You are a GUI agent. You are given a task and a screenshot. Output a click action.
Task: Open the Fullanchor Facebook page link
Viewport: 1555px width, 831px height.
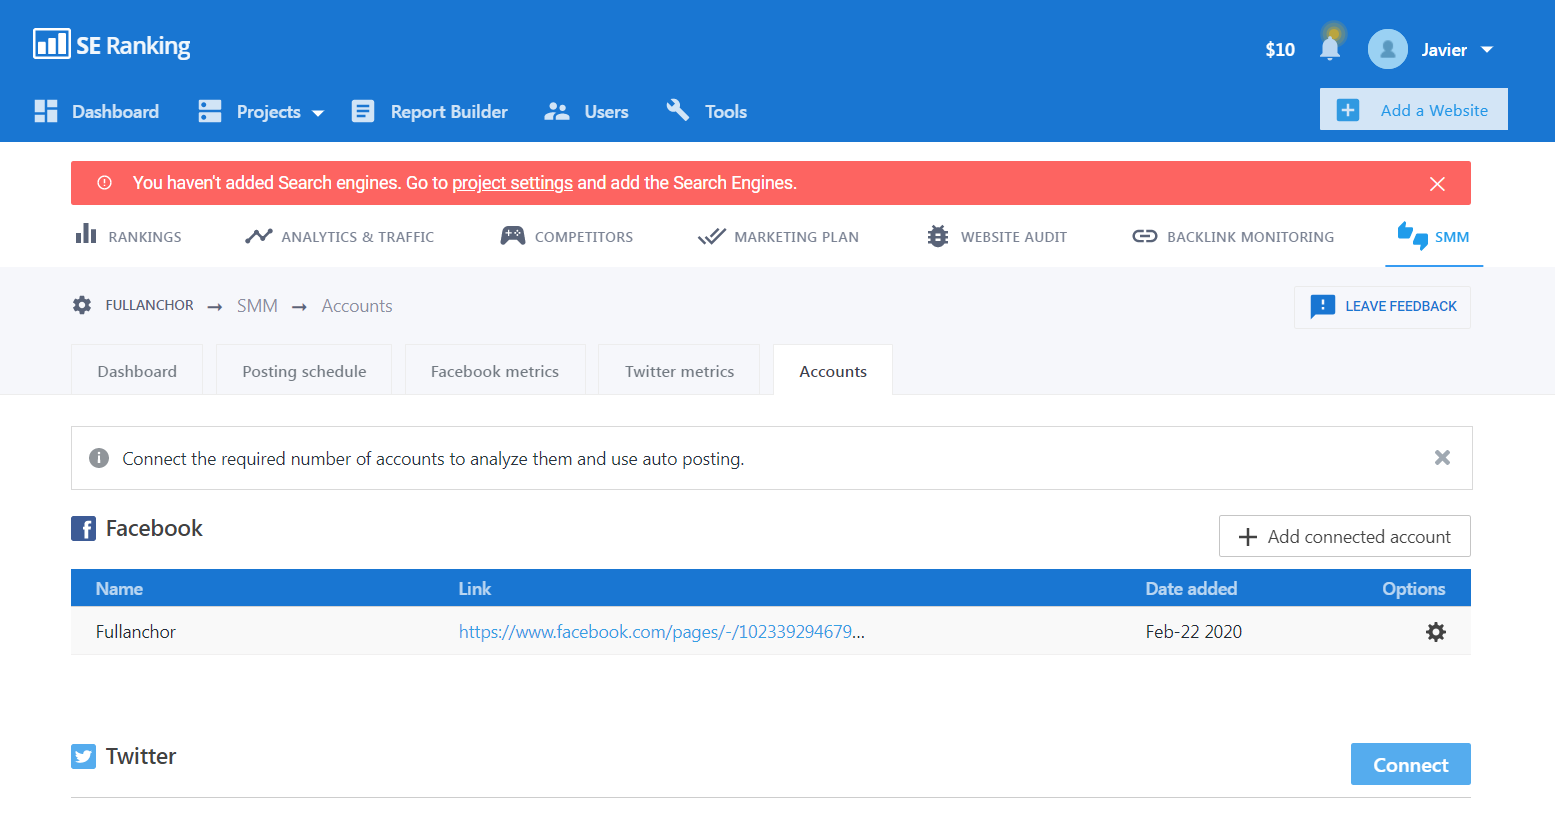click(662, 632)
